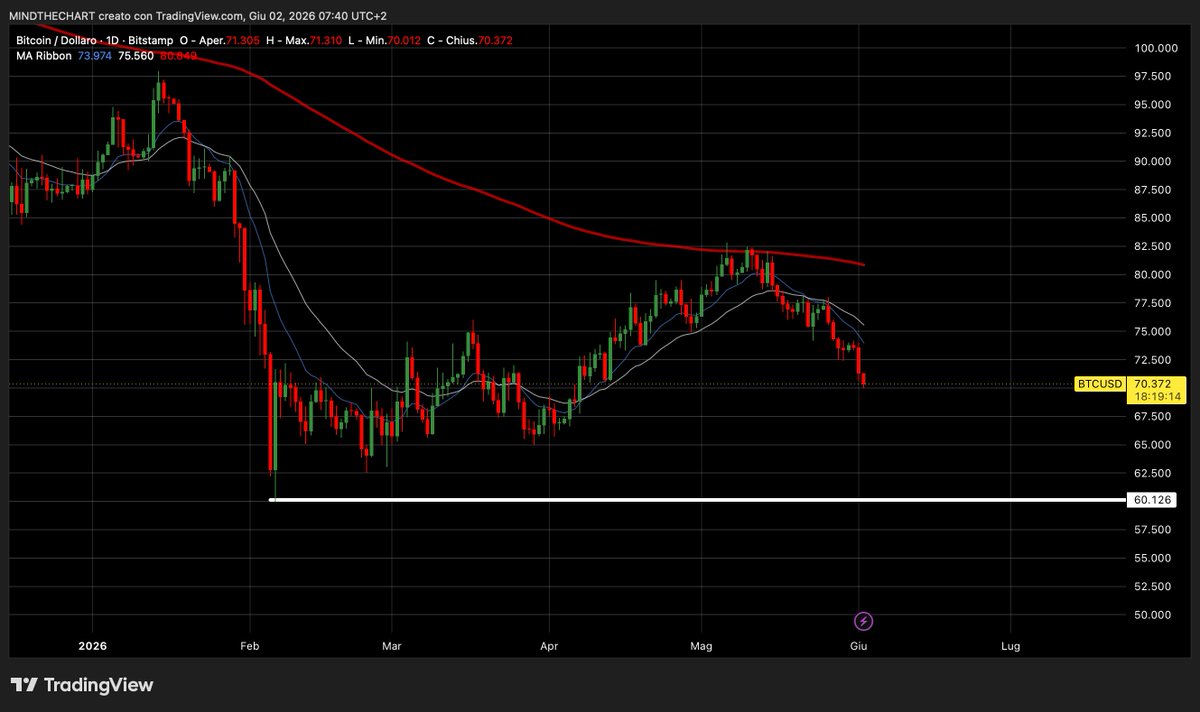Click the blue MA value 73.974

pos(95,55)
